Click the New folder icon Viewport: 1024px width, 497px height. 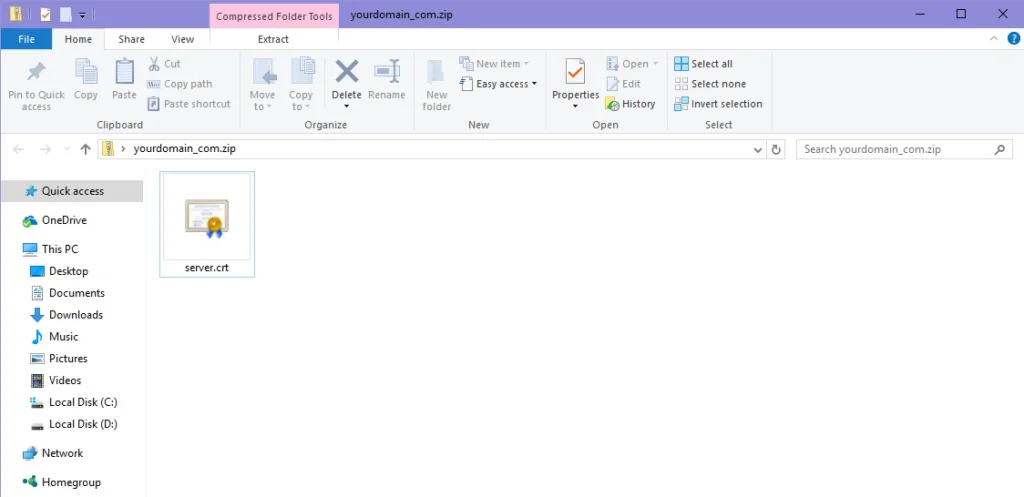coord(437,73)
